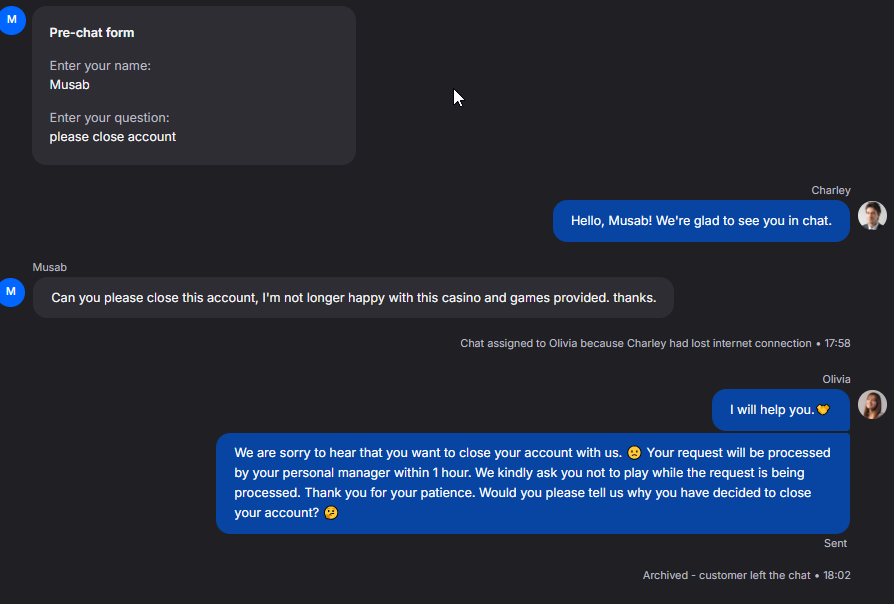The width and height of the screenshot is (894, 604).
Task: Select the "Pre-chat form" heading
Action: (x=92, y=33)
